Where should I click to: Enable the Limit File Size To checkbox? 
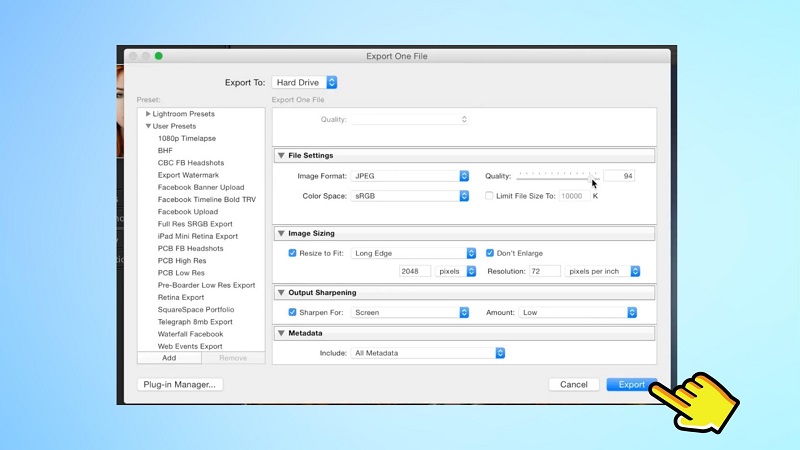[x=489, y=196]
